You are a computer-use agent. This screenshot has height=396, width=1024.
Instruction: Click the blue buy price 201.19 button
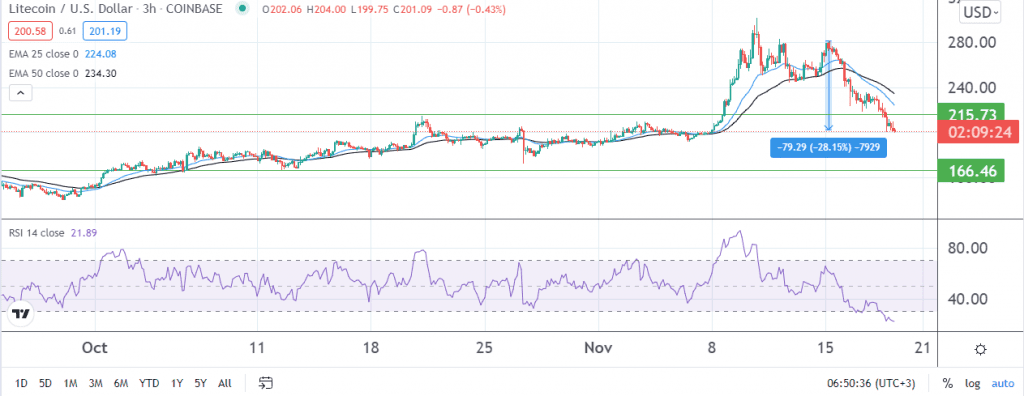(104, 30)
